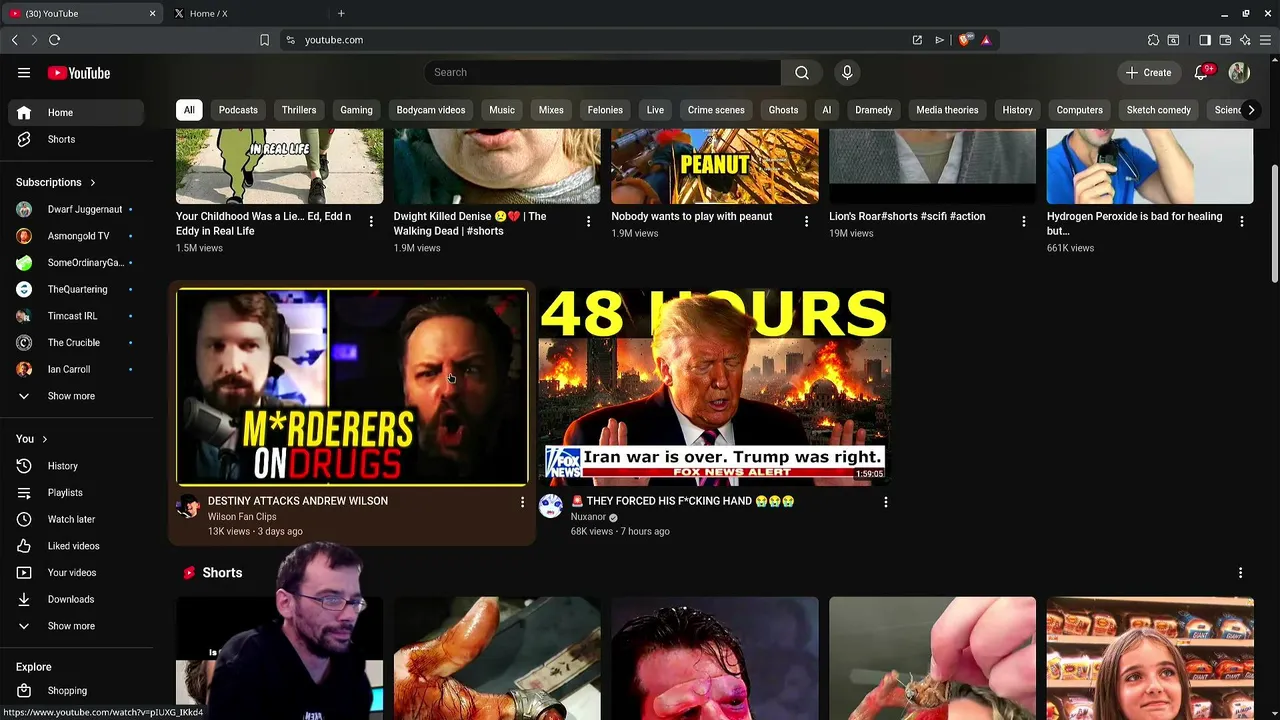
Task: Open options for DESTINY ATTACKS ANDREW WILSON
Action: 522,502
